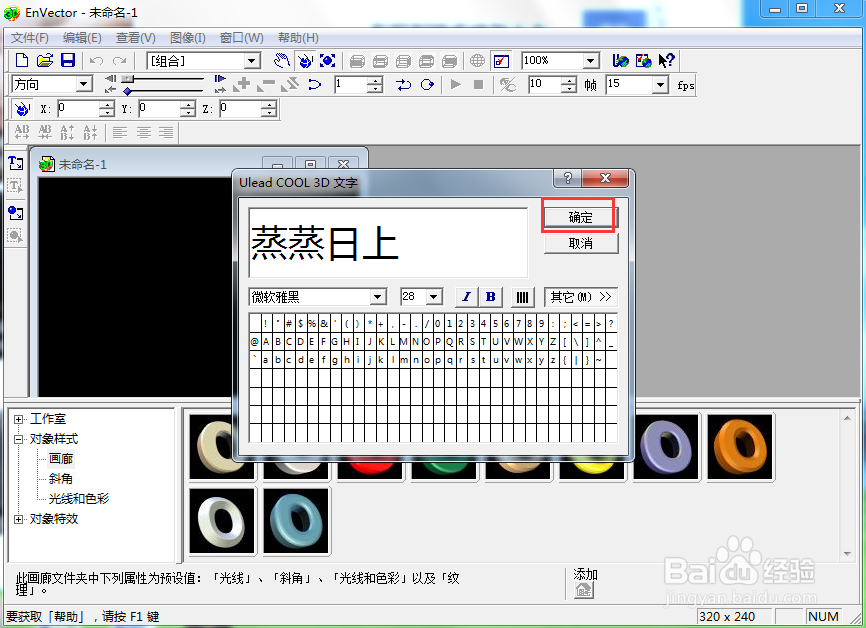Open the 帮助(H) menu
Viewport: 866px width, 628px height.
(x=298, y=38)
